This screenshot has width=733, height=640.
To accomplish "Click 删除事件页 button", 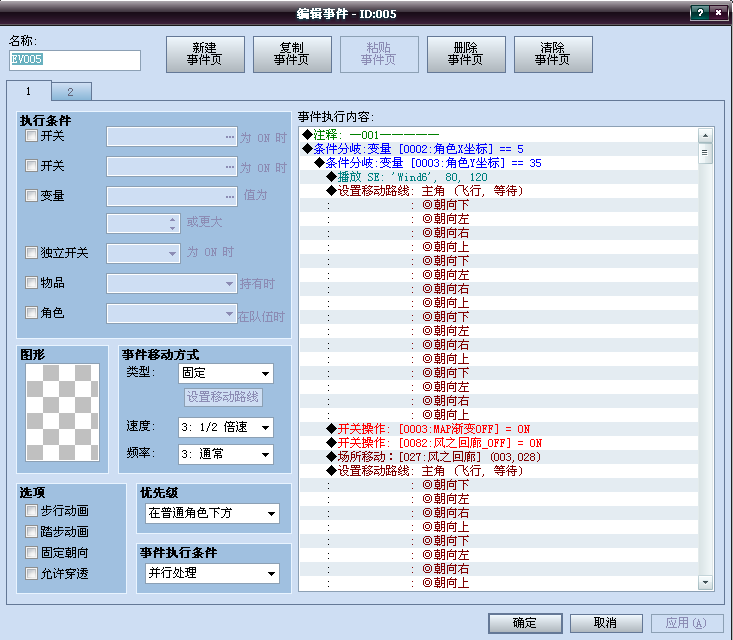I will coord(466,54).
